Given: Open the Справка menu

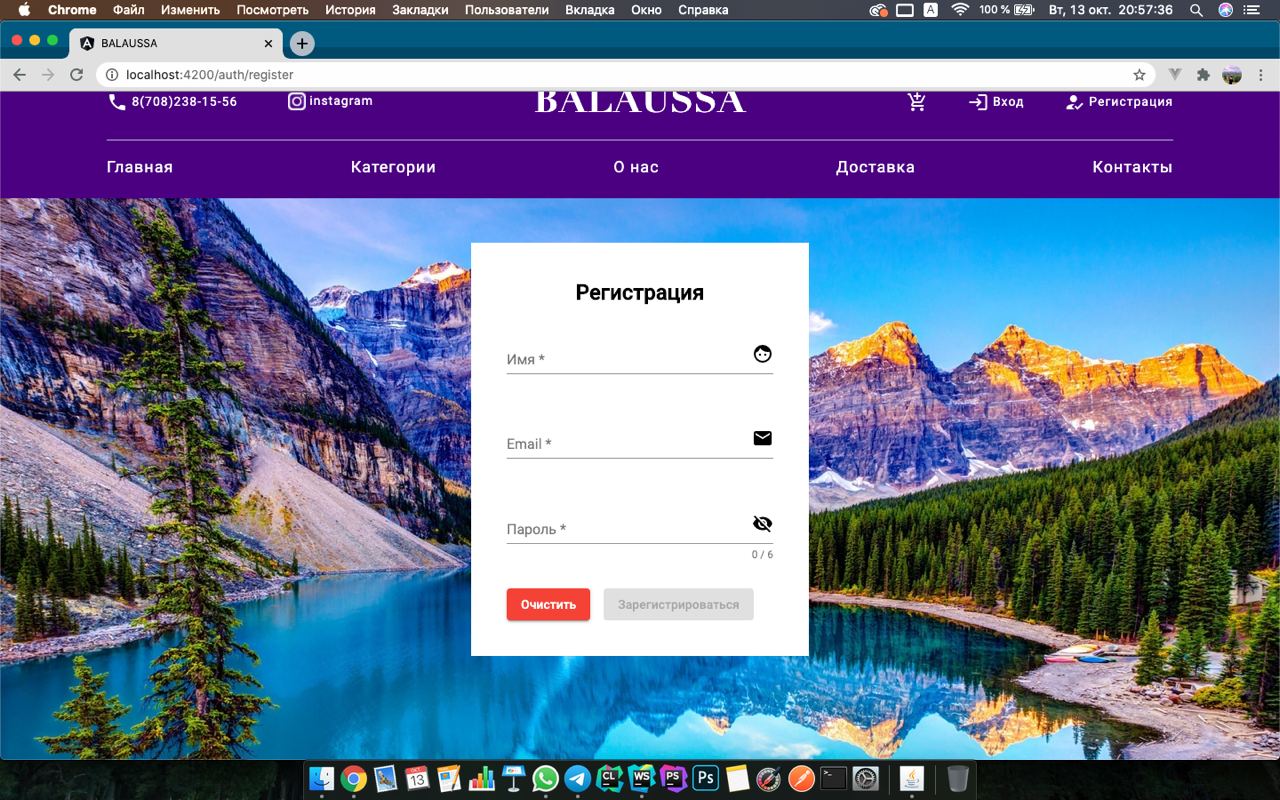Looking at the screenshot, I should [703, 10].
